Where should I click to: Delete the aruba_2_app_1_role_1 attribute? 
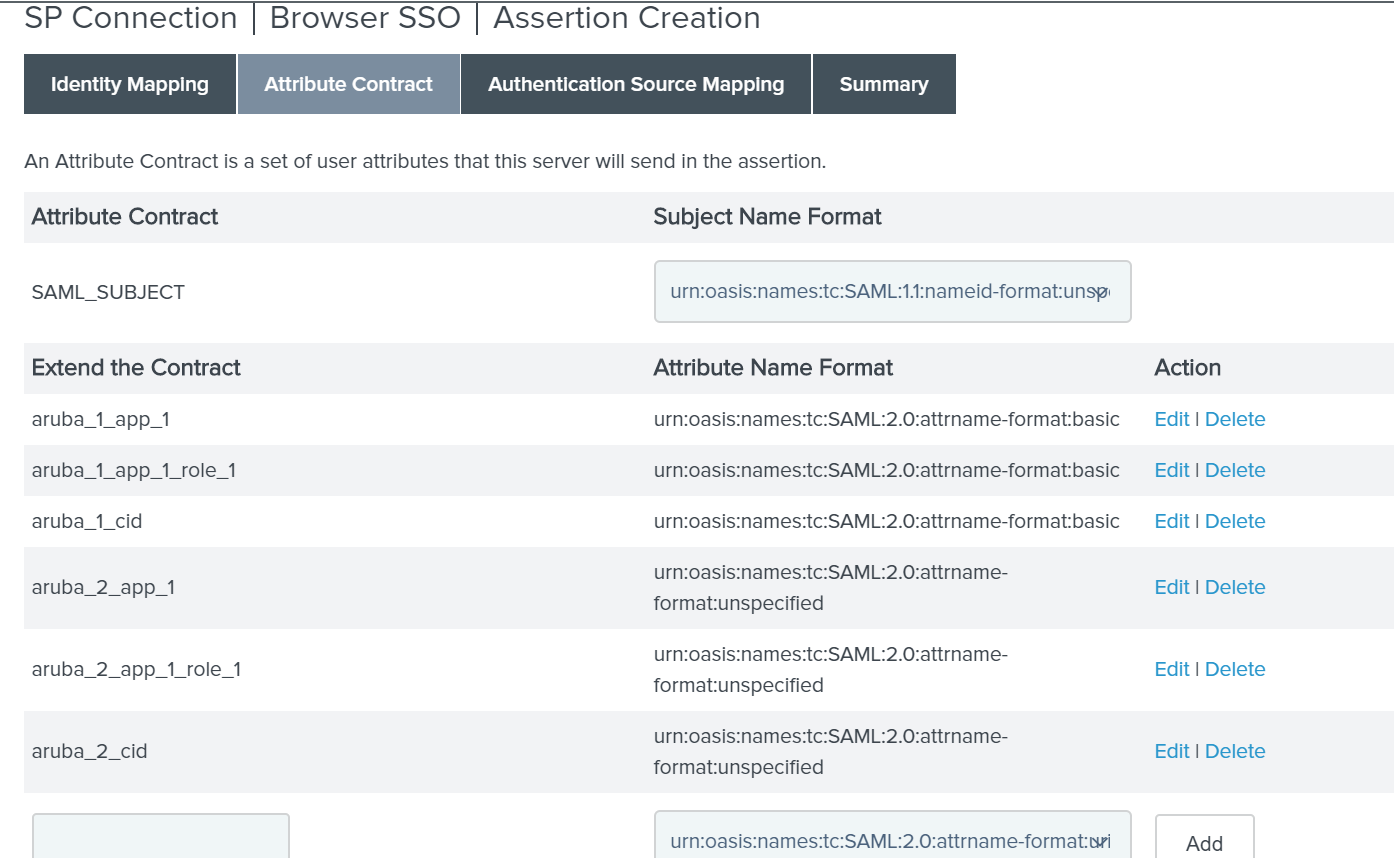click(x=1235, y=669)
